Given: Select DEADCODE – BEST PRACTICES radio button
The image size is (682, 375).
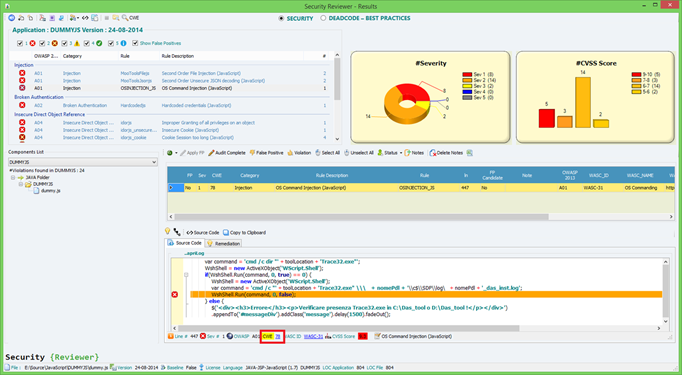Looking at the screenshot, I should [323, 18].
